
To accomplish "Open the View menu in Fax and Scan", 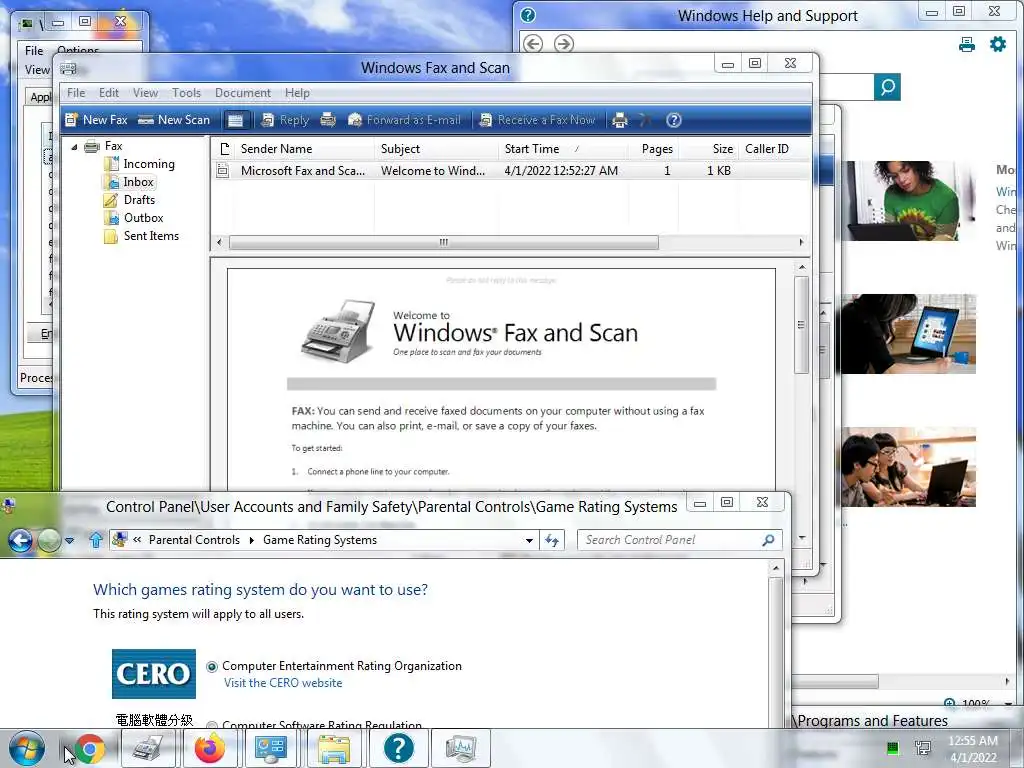I will [145, 93].
